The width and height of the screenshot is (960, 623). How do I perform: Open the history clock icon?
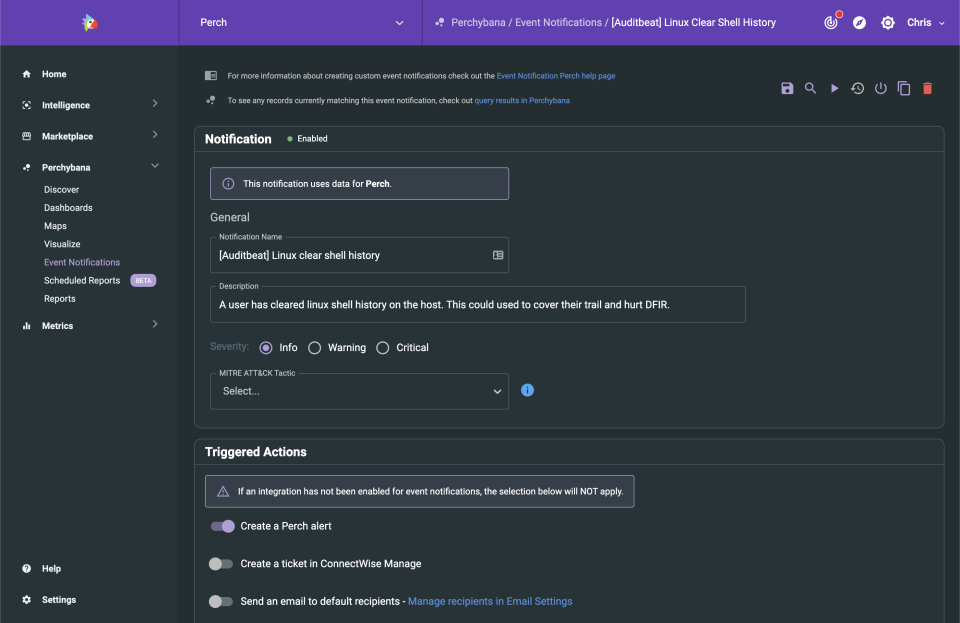(857, 88)
